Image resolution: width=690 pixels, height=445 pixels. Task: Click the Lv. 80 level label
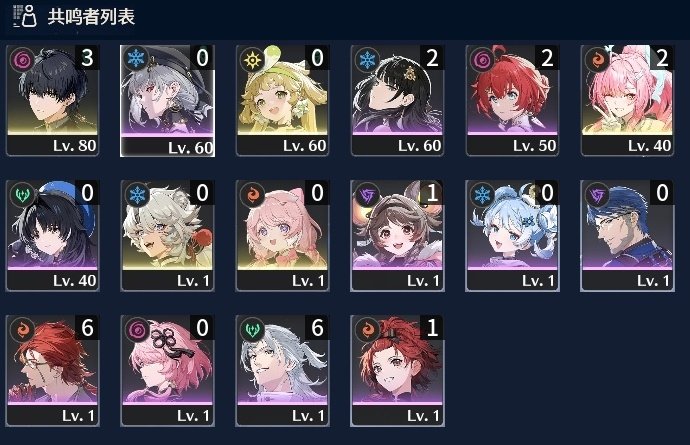point(74,146)
